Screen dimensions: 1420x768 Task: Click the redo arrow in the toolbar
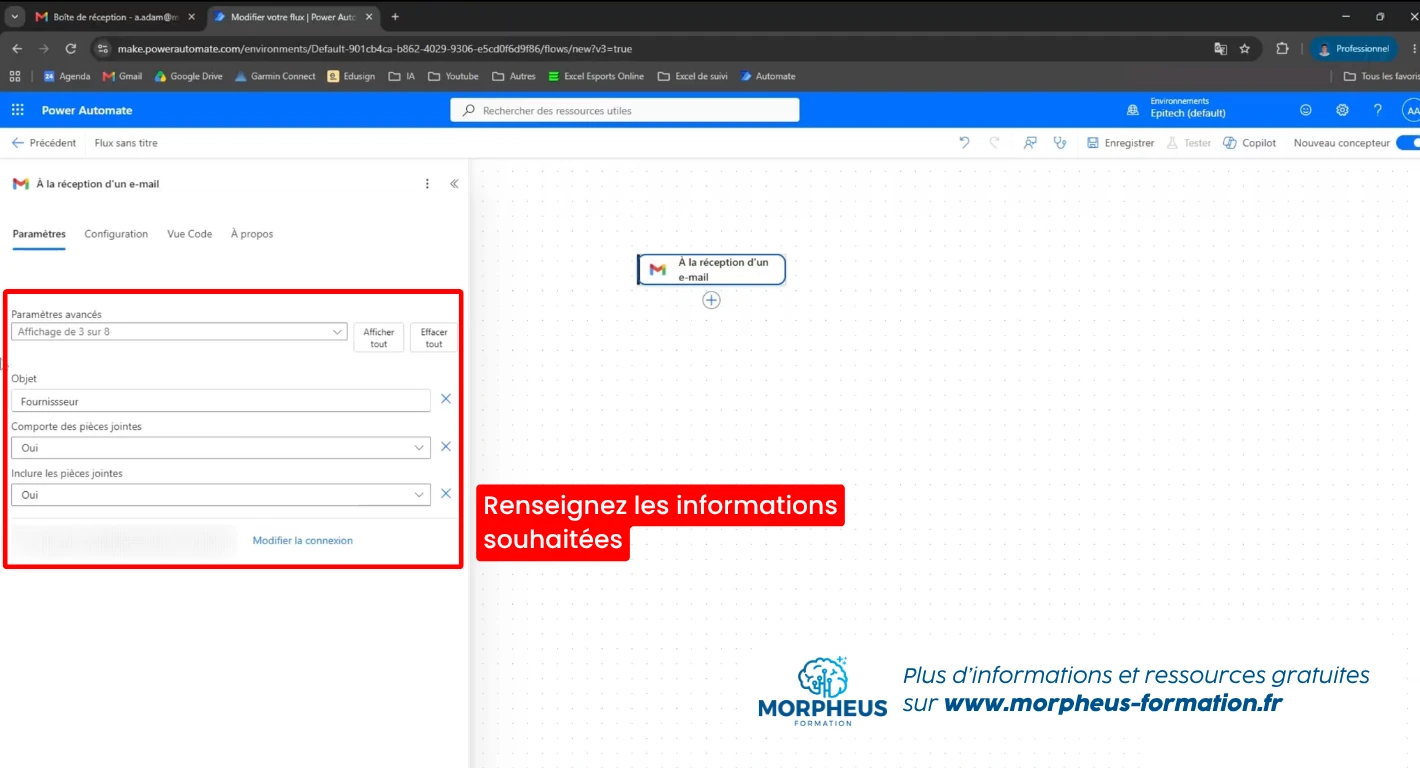coord(994,143)
